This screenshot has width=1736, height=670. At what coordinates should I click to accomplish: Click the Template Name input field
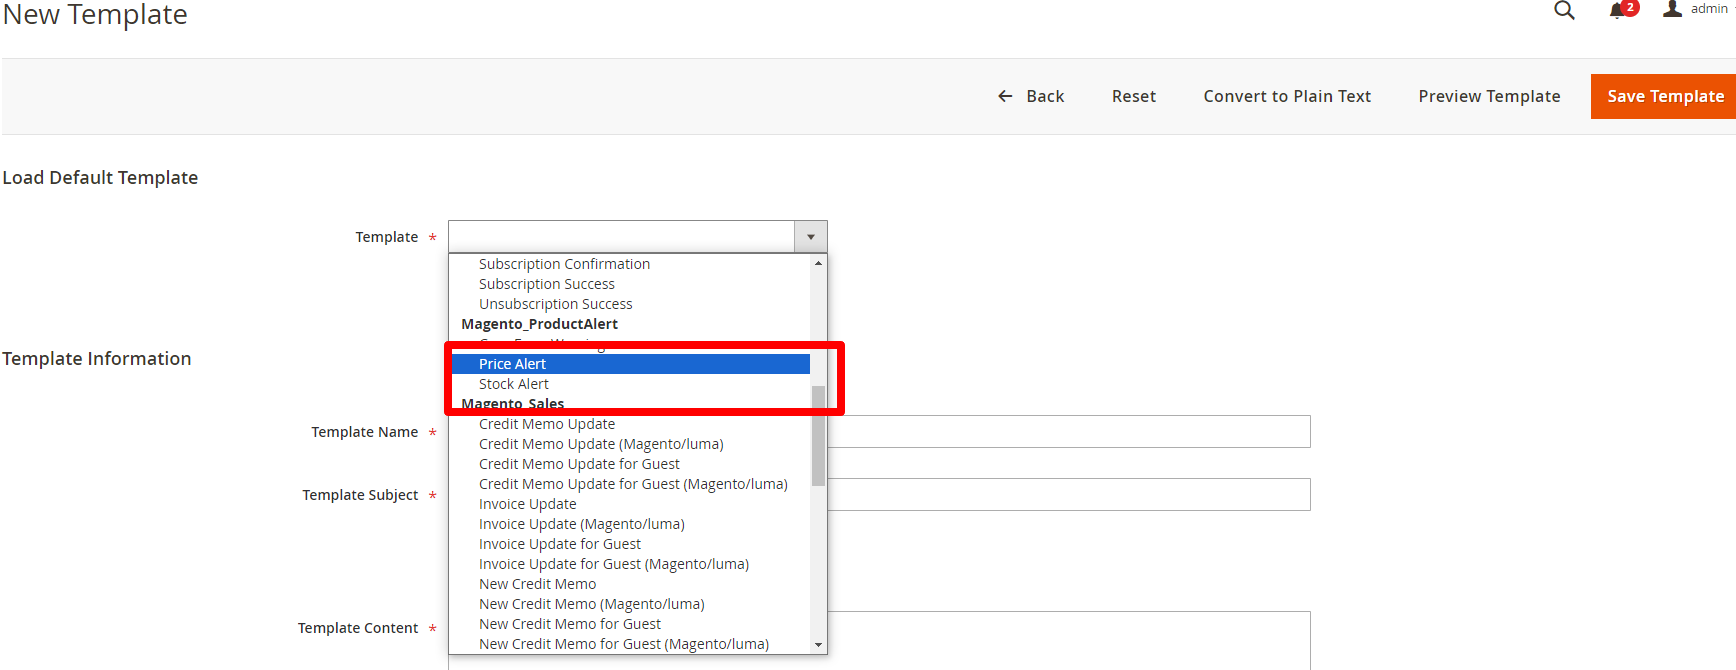click(x=1068, y=432)
